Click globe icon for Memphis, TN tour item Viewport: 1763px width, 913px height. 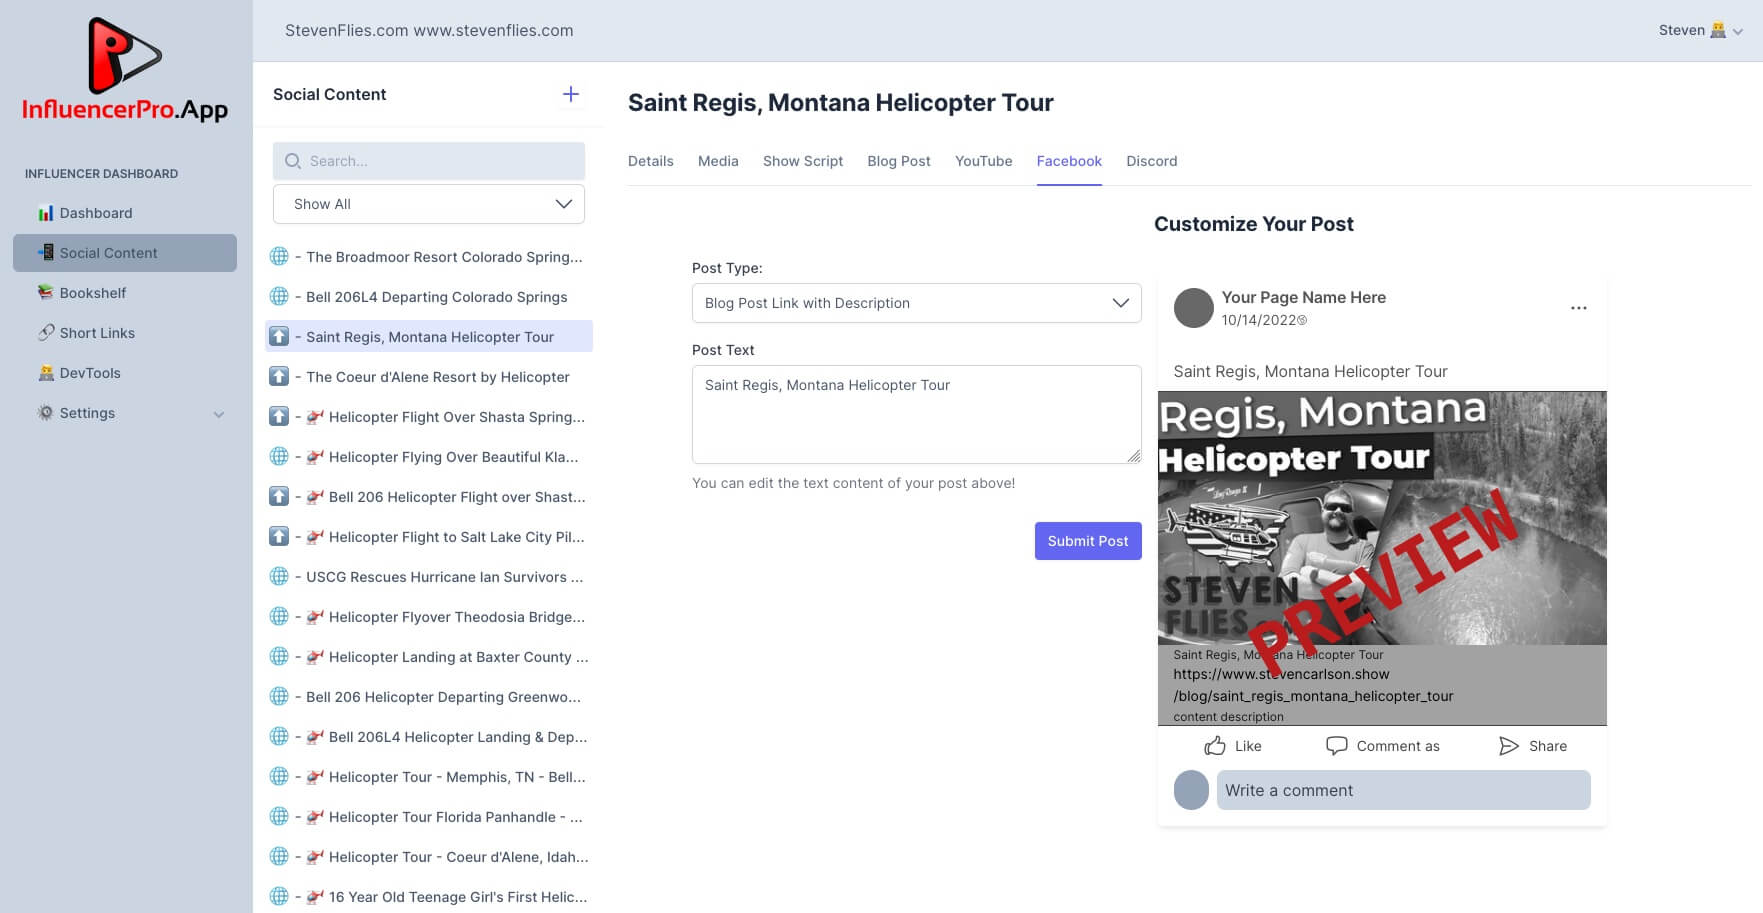point(279,776)
